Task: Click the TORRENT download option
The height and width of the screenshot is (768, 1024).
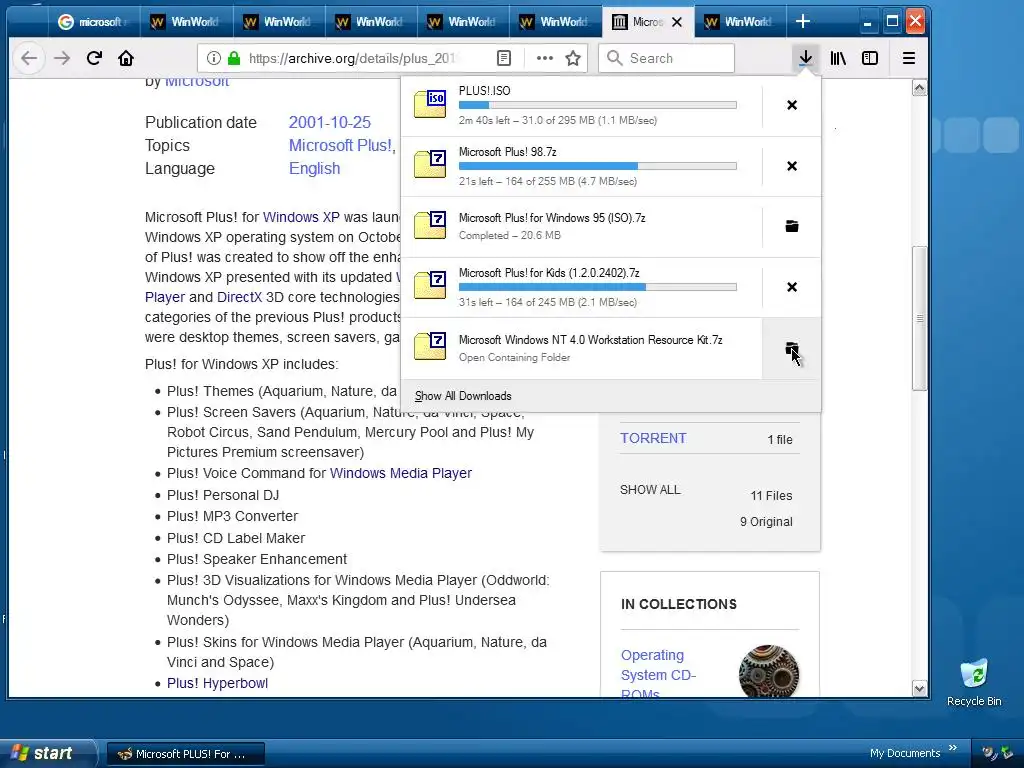Action: point(653,438)
